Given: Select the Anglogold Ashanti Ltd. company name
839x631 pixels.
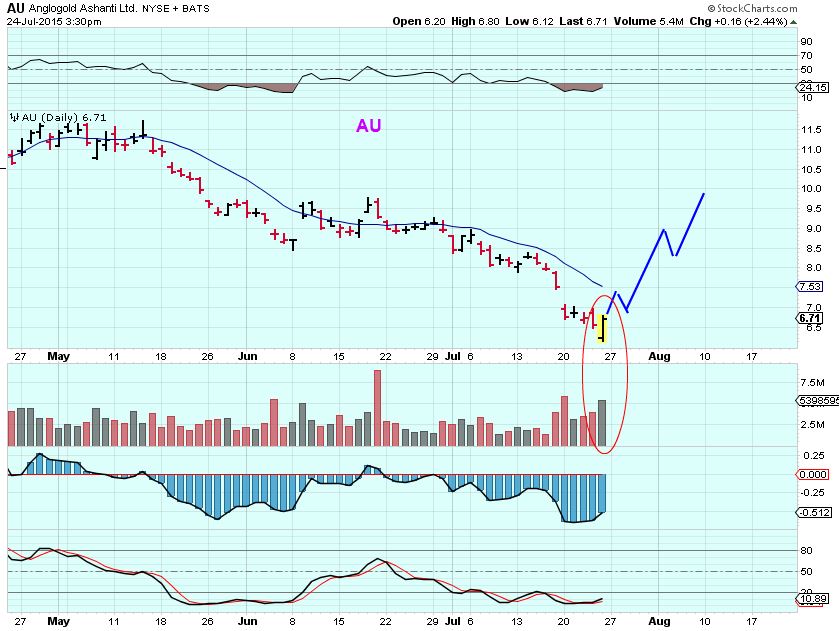Looking at the screenshot, I should pos(83,9).
